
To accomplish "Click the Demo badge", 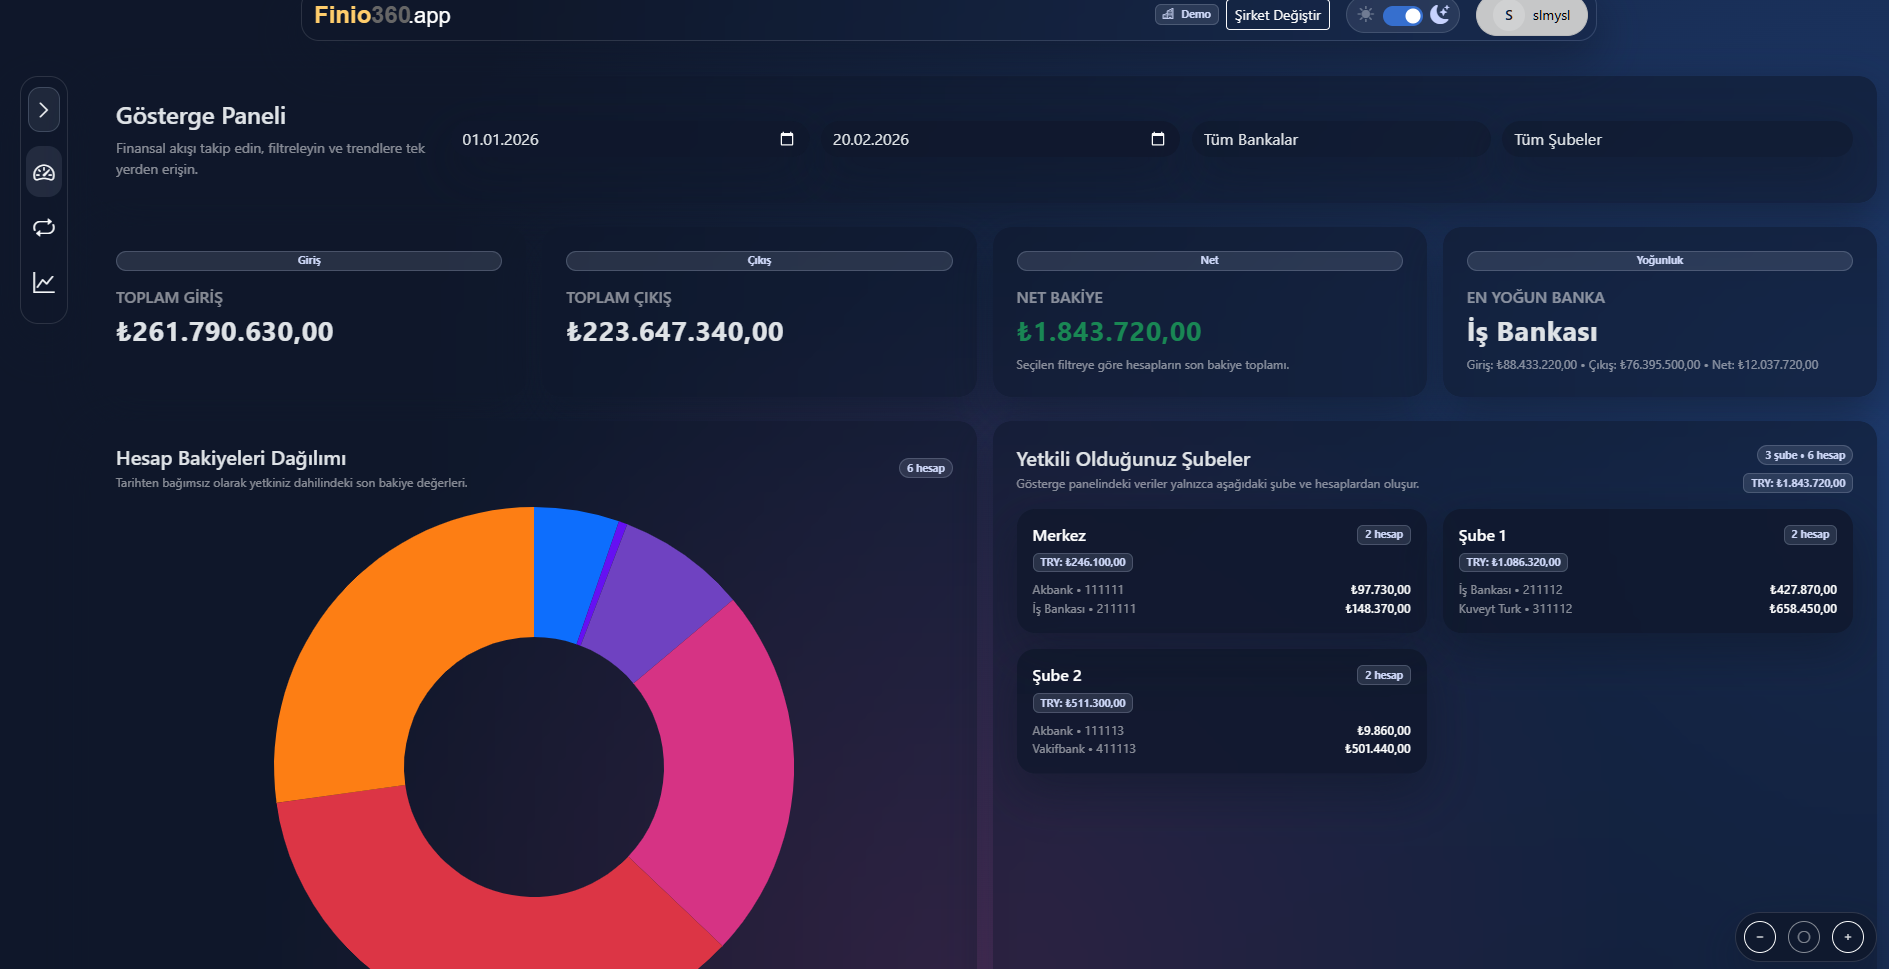I will click(x=1187, y=14).
